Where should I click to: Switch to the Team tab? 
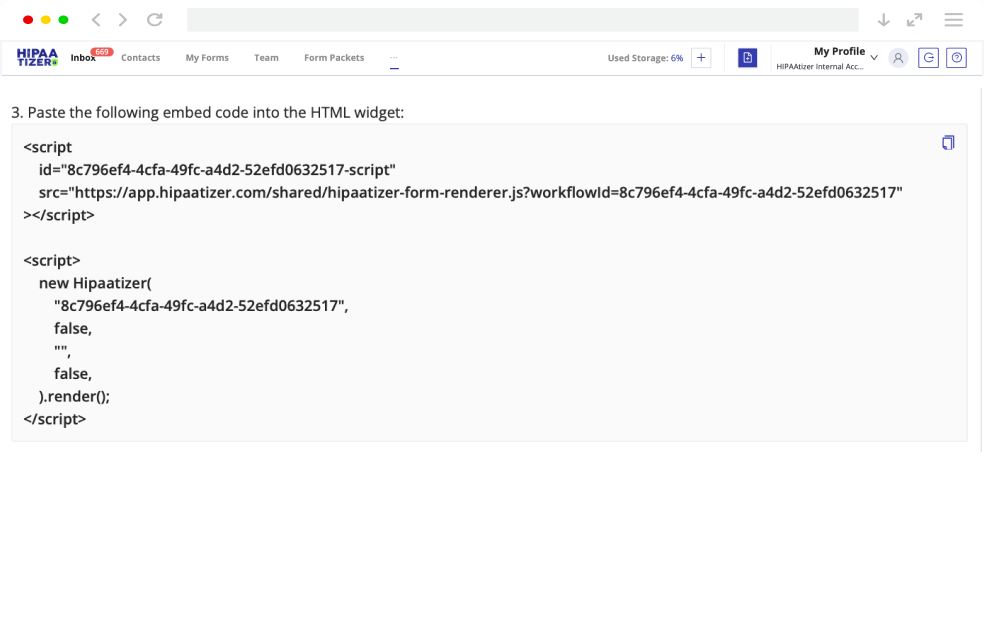(x=266, y=58)
